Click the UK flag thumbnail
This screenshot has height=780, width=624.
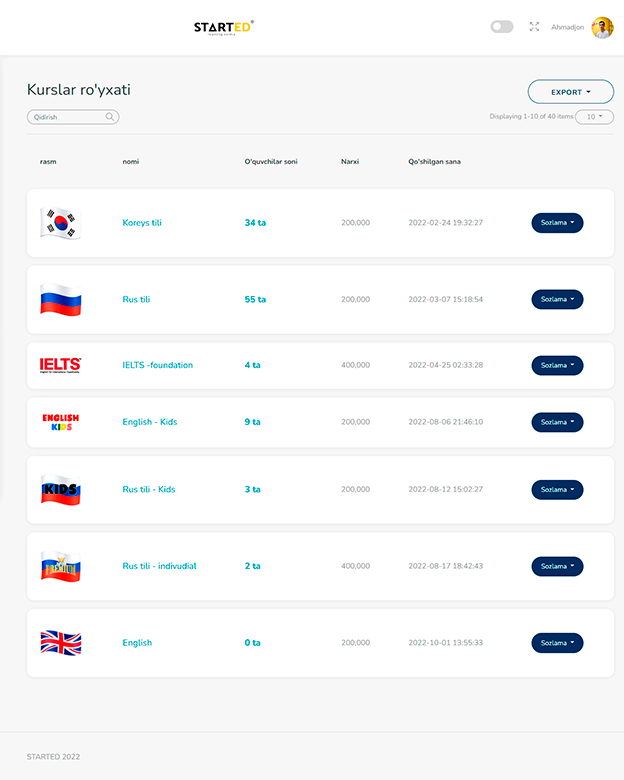tap(60, 642)
